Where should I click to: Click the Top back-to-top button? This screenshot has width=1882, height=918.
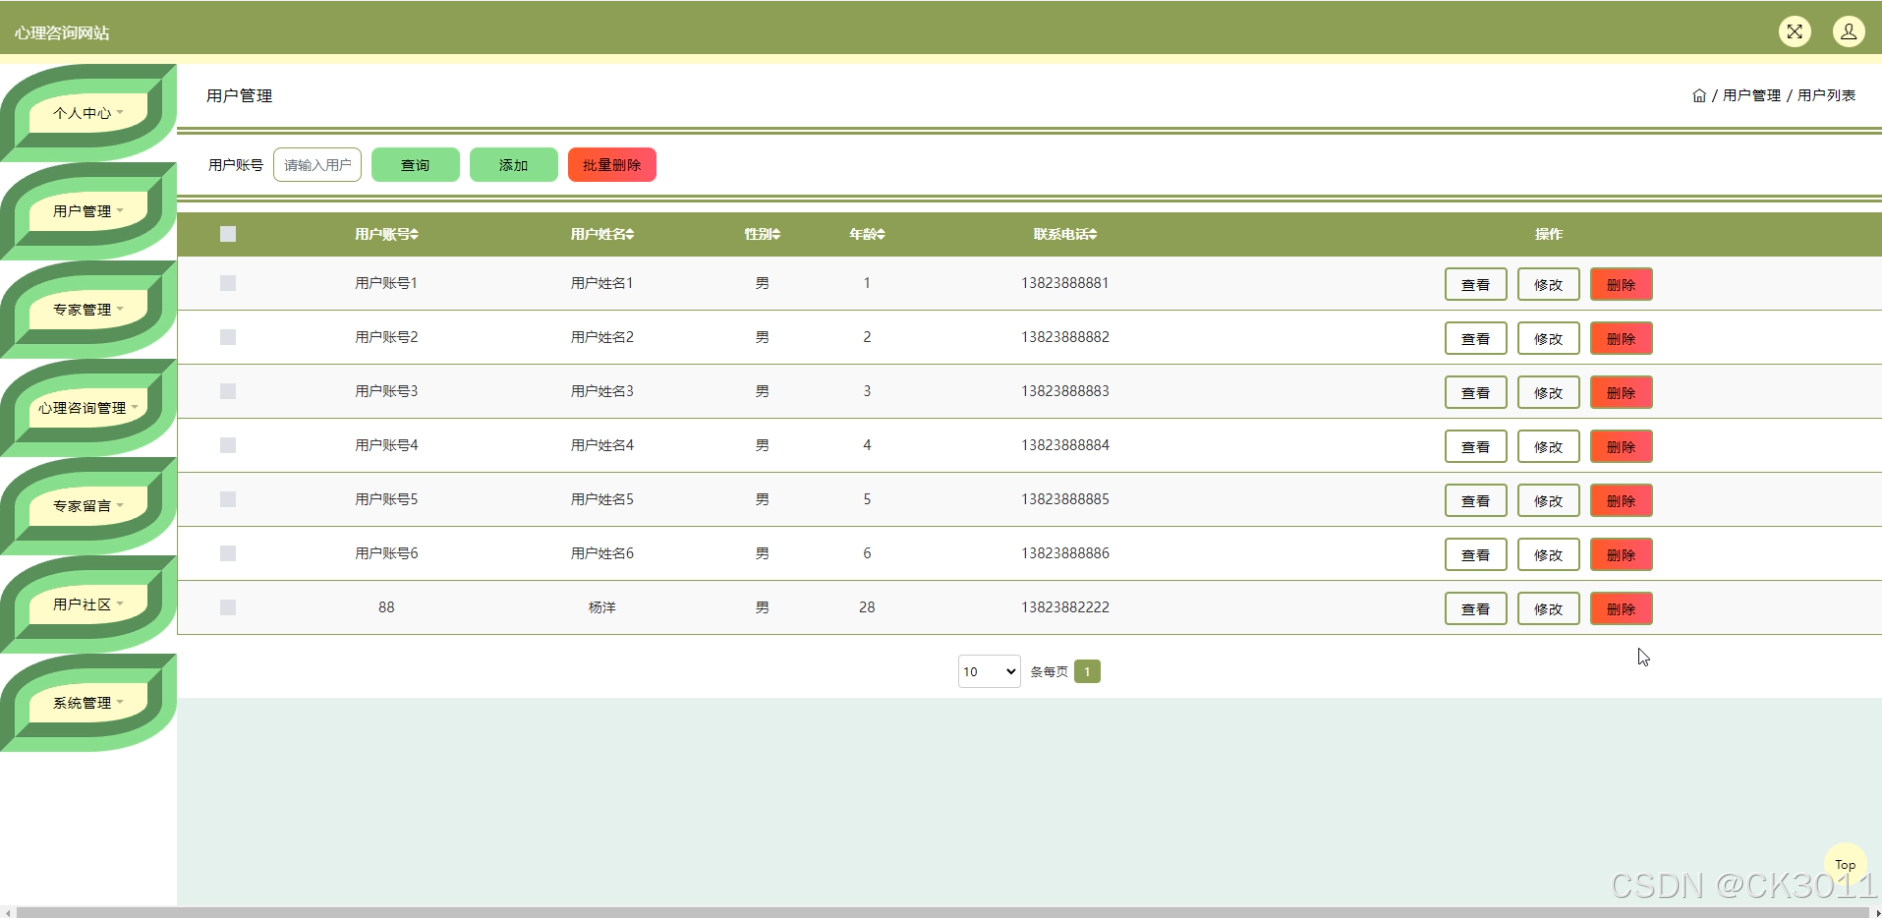1845,865
